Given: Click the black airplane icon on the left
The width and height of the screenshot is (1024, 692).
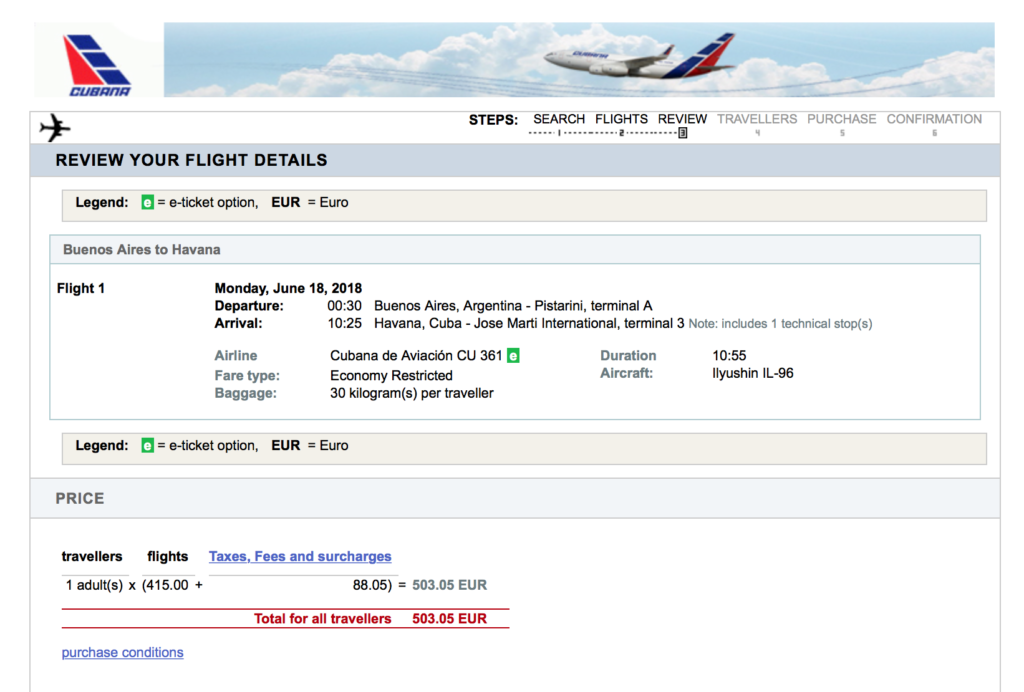Looking at the screenshot, I should tap(54, 126).
